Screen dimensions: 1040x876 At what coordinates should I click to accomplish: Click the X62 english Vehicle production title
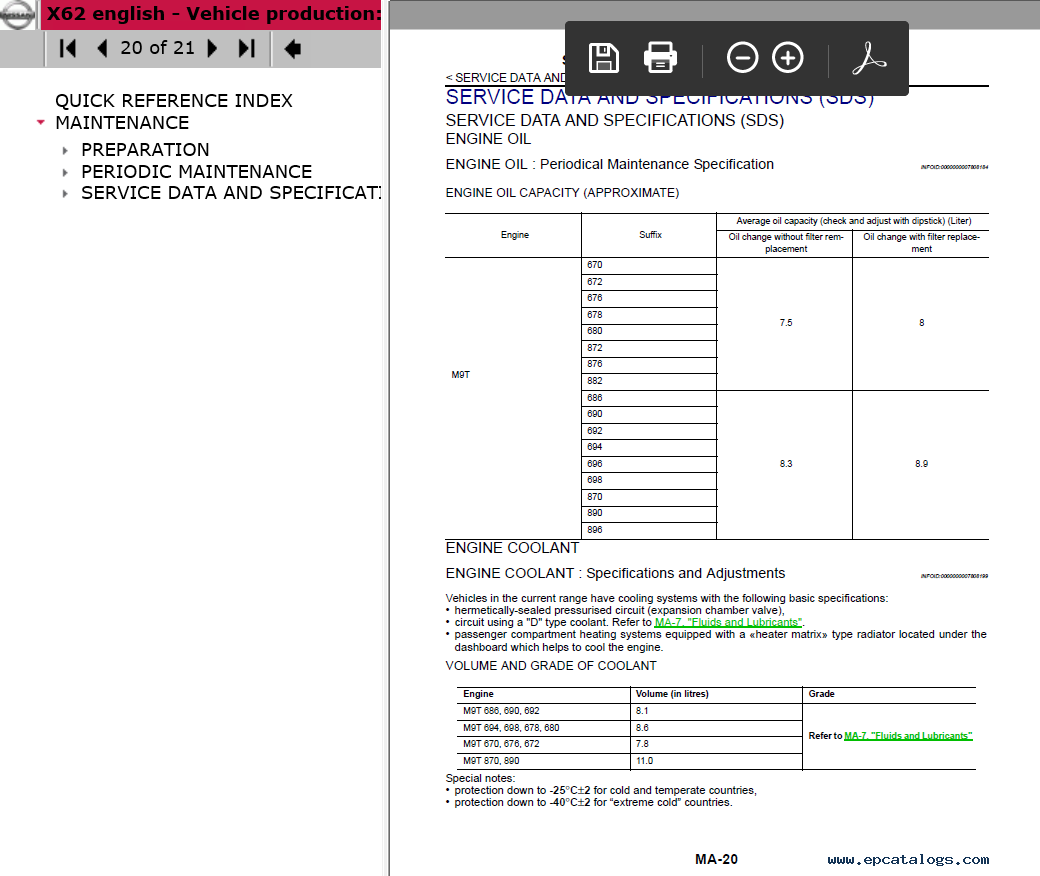[x=214, y=14]
